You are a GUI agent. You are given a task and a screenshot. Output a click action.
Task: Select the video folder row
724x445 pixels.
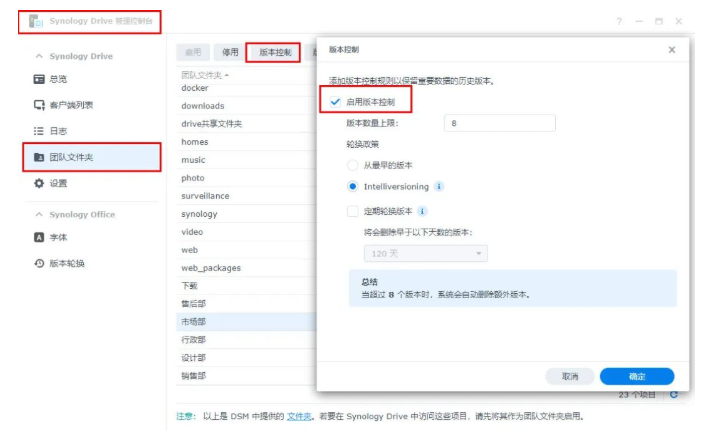coord(246,232)
